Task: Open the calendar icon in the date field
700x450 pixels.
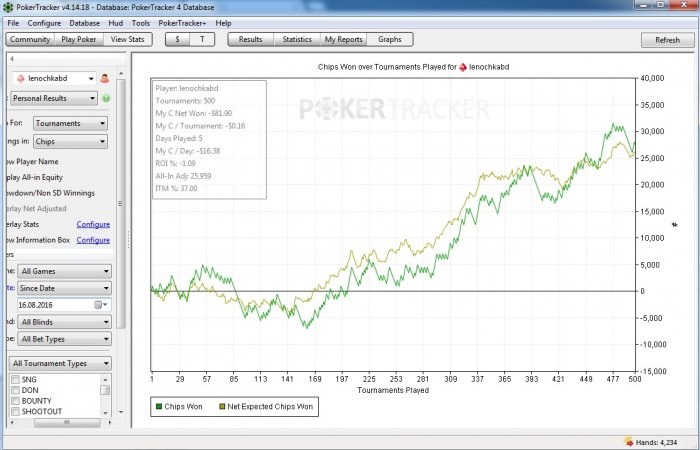Action: [98, 305]
